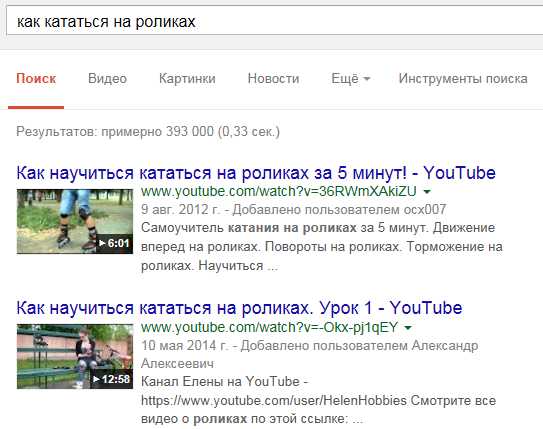The width and height of the screenshot is (543, 429).
Task: Click the 12:58 video thumbnail
Action: [x=75, y=356]
